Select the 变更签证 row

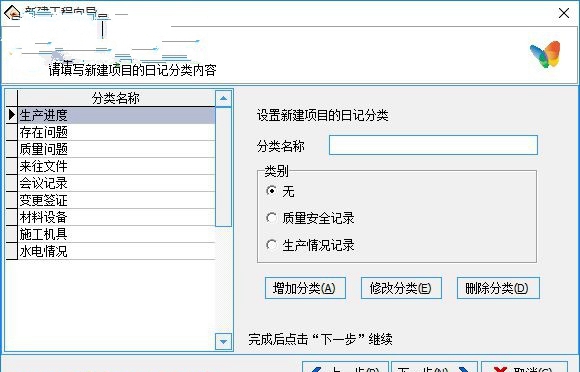[116, 200]
